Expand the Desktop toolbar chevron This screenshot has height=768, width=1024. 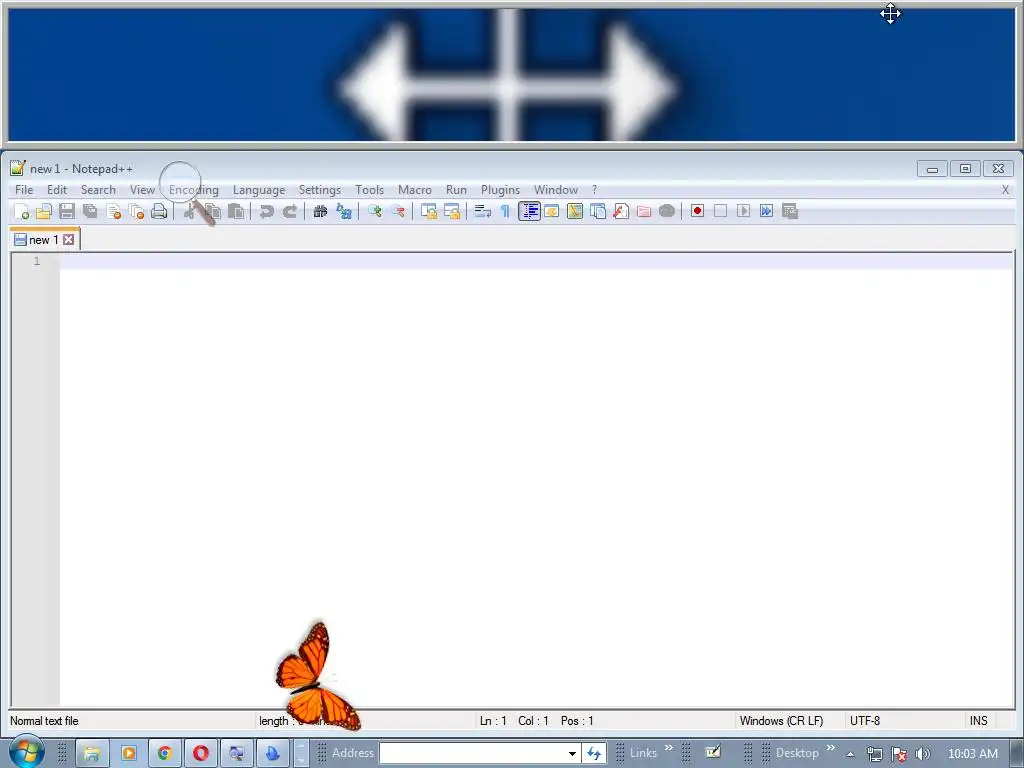tap(831, 748)
